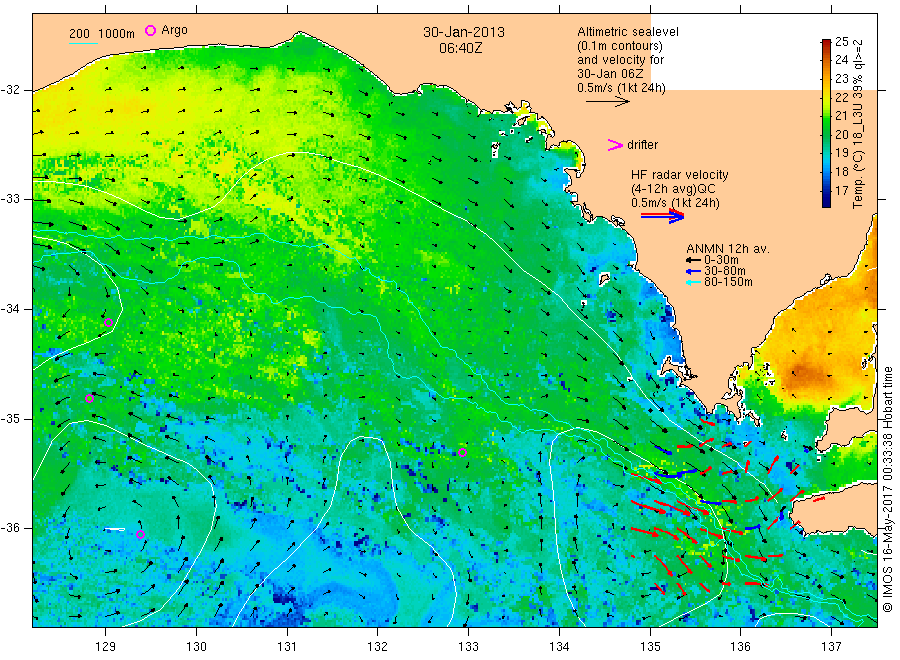Click the 0-30m depth label
900x660 pixels.
721,260
